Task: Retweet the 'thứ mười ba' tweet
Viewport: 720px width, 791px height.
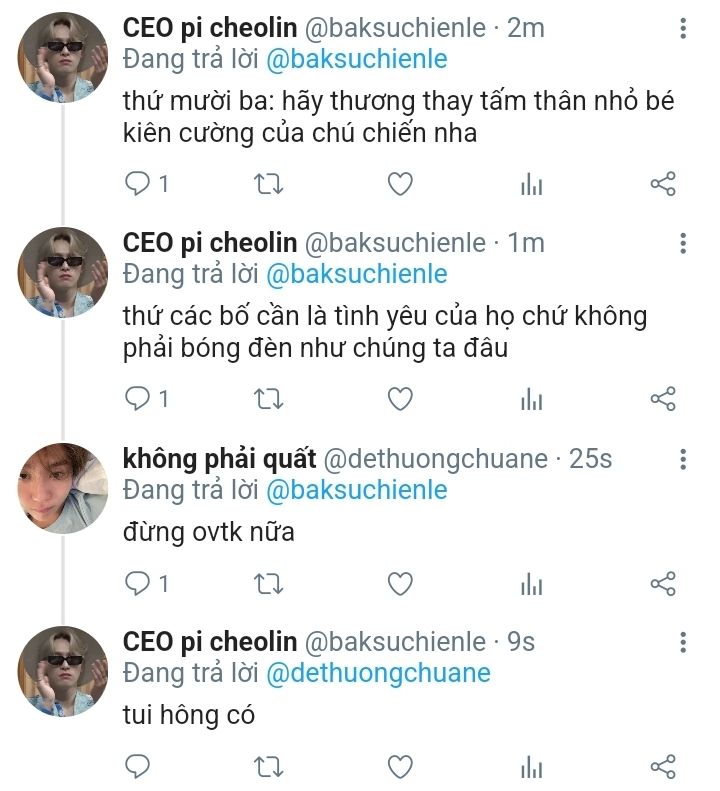Action: coord(269,184)
